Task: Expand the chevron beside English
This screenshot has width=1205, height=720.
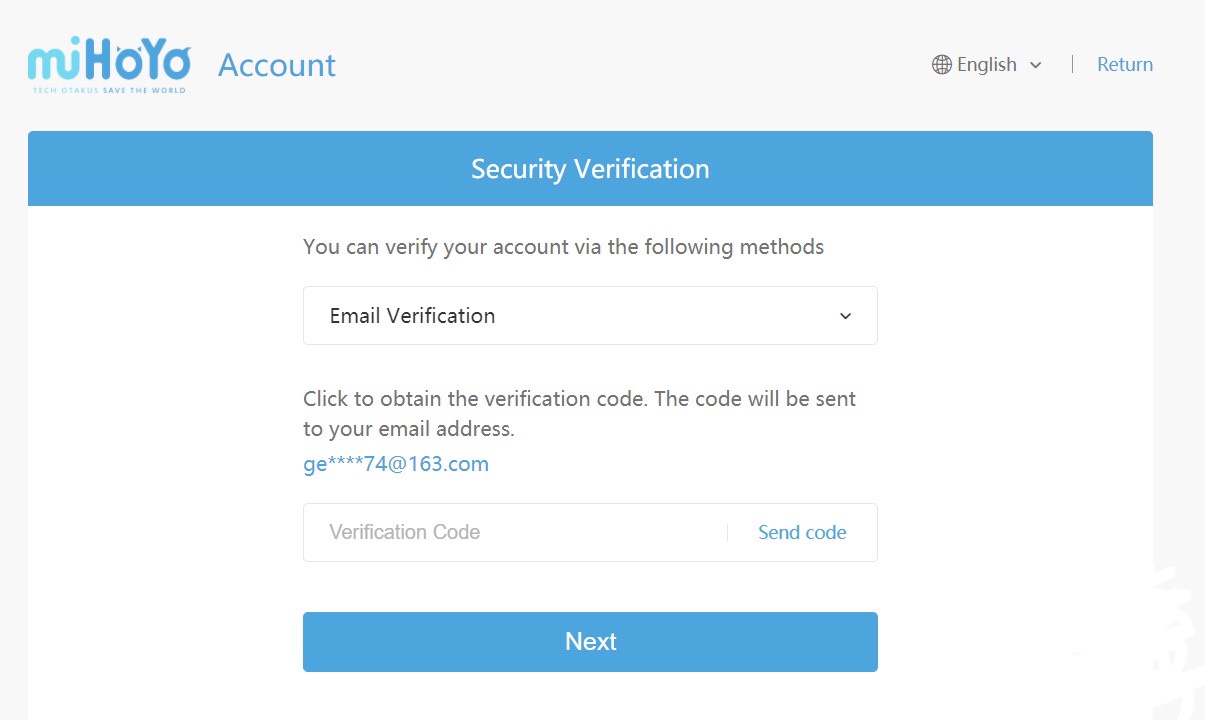Action: (1036, 65)
